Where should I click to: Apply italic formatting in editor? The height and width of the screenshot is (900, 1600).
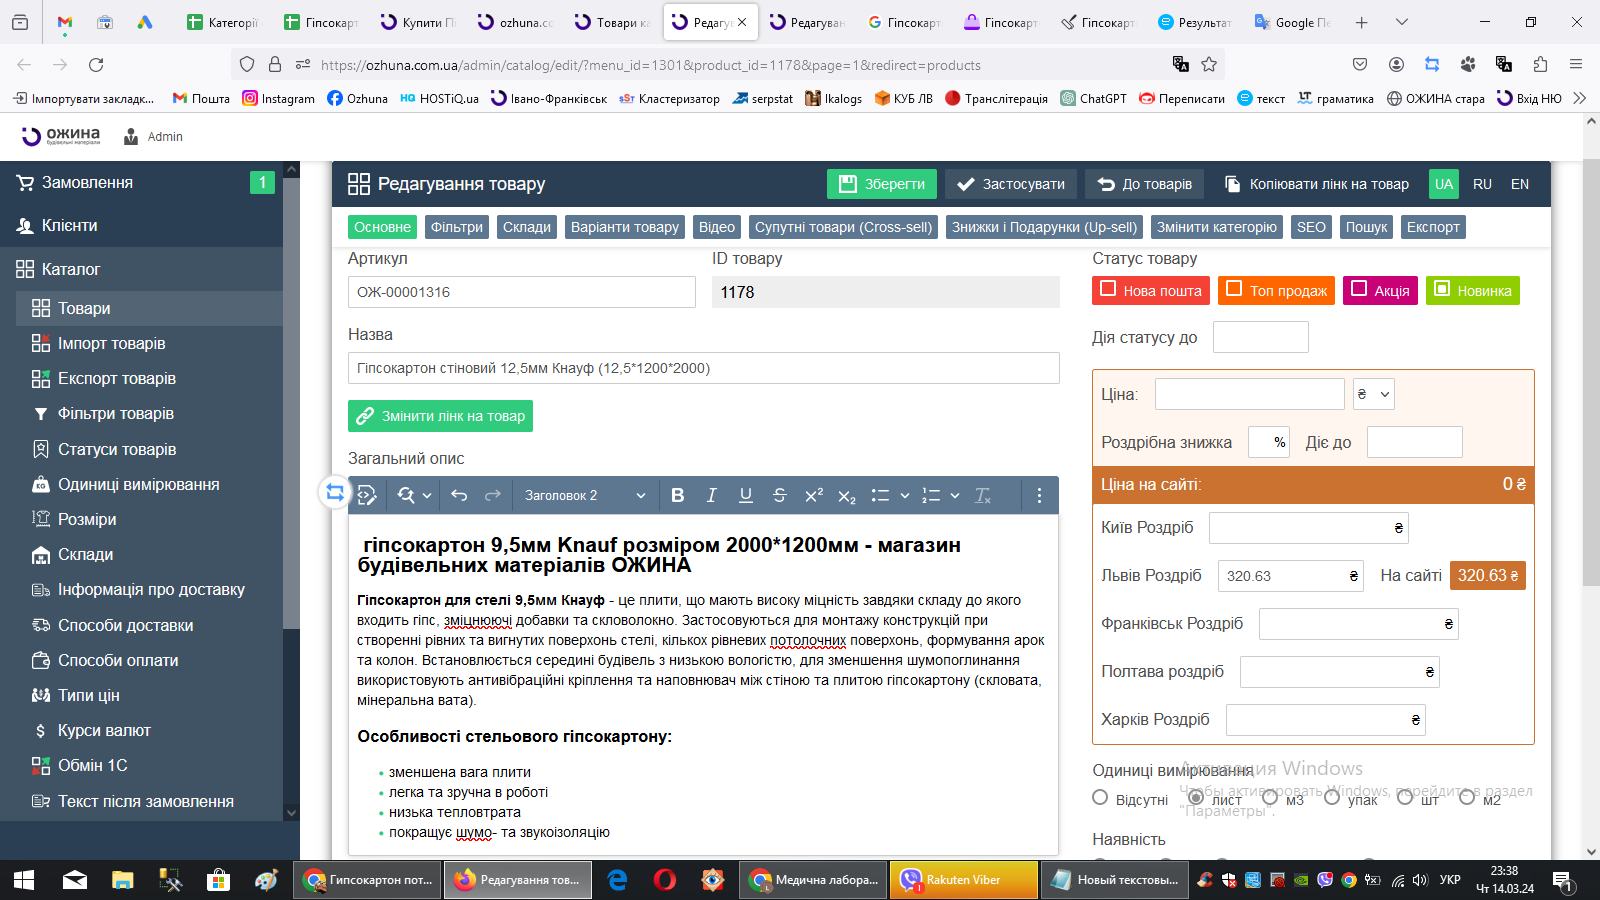(x=711, y=495)
